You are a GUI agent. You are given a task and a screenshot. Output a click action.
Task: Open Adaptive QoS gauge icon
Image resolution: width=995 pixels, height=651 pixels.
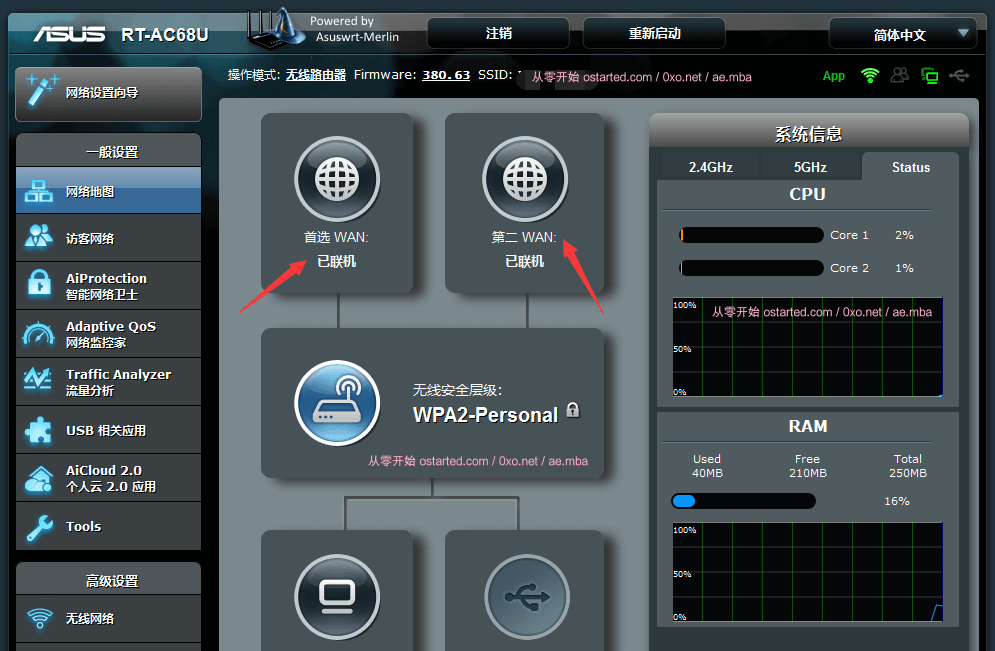coord(39,334)
